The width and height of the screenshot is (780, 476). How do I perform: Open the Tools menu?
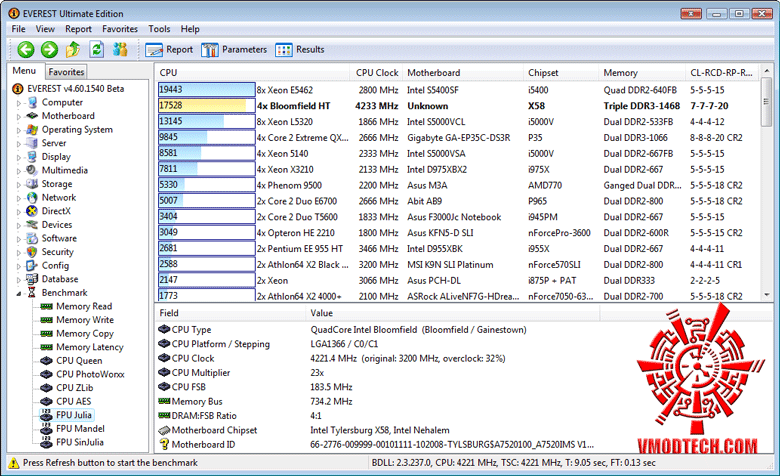click(159, 29)
